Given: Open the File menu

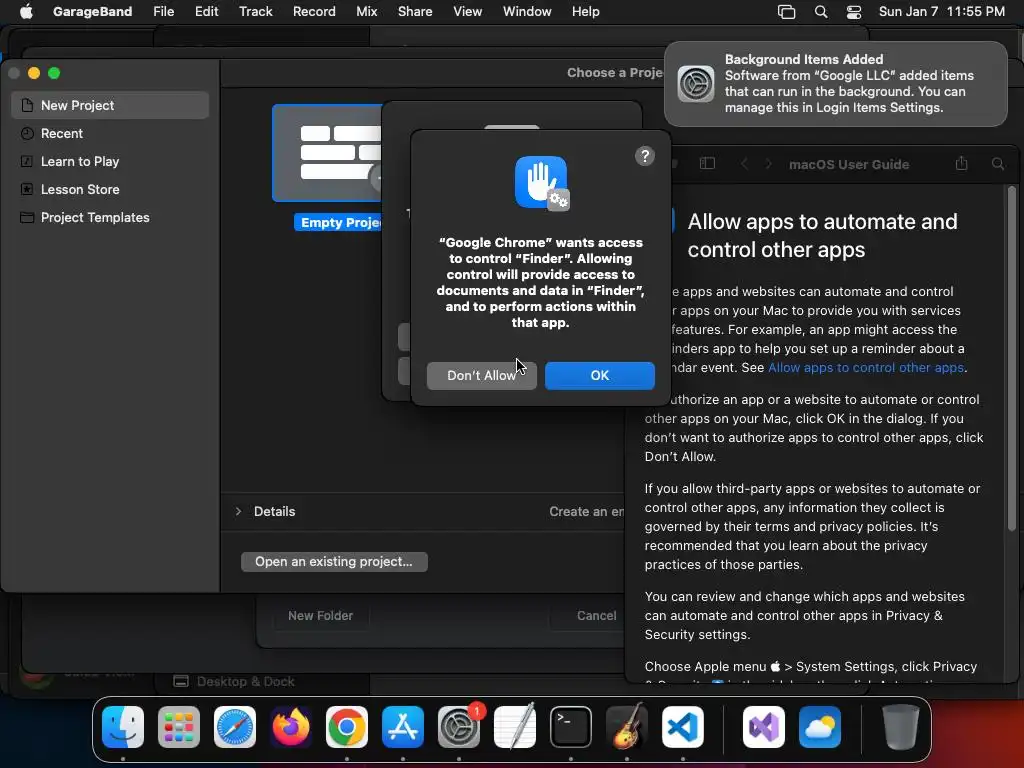Looking at the screenshot, I should pos(163,11).
